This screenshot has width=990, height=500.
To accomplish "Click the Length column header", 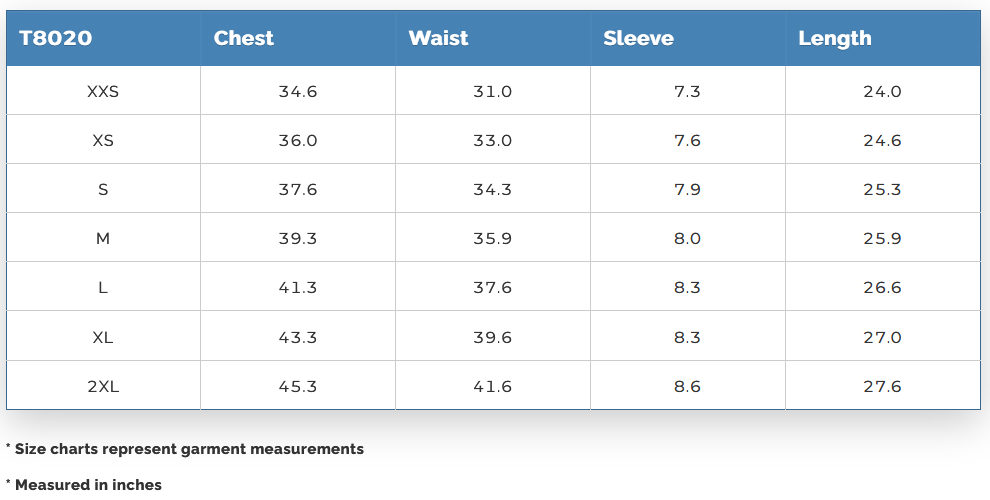I will 835,38.
